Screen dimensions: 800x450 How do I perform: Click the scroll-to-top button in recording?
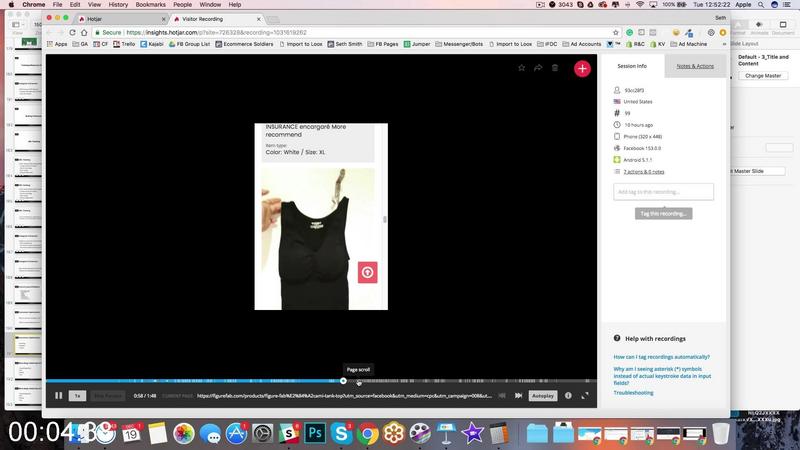(367, 272)
